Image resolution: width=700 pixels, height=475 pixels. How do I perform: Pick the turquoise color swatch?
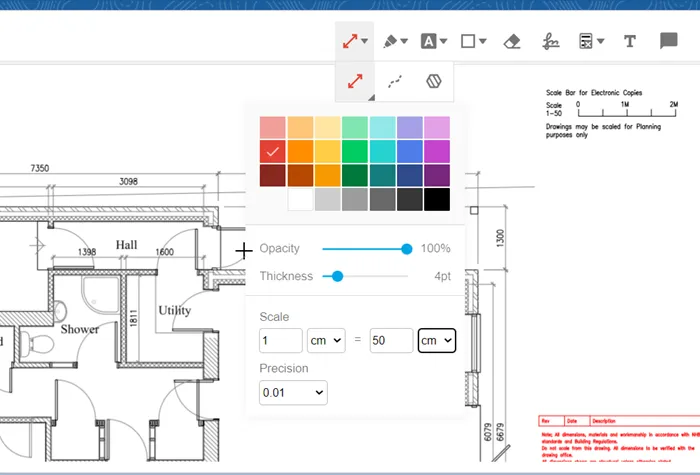(382, 151)
